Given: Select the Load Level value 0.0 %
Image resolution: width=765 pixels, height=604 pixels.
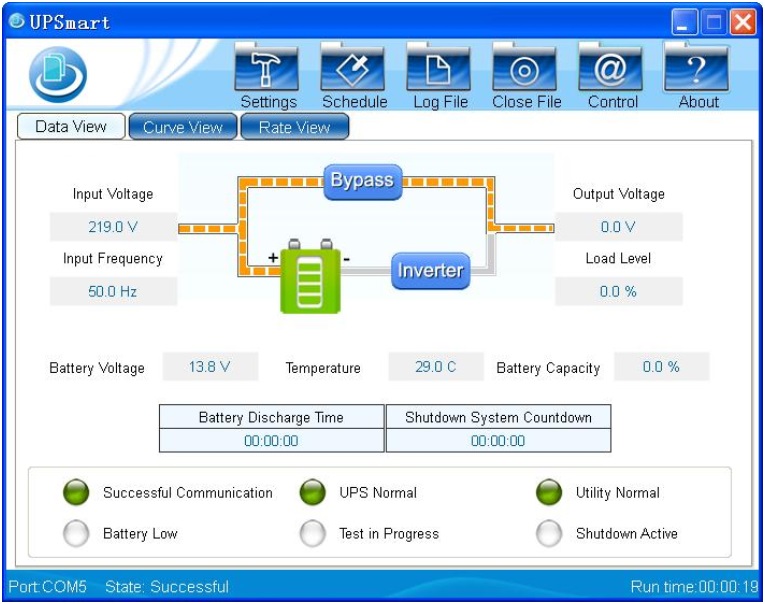Looking at the screenshot, I should click(619, 291).
